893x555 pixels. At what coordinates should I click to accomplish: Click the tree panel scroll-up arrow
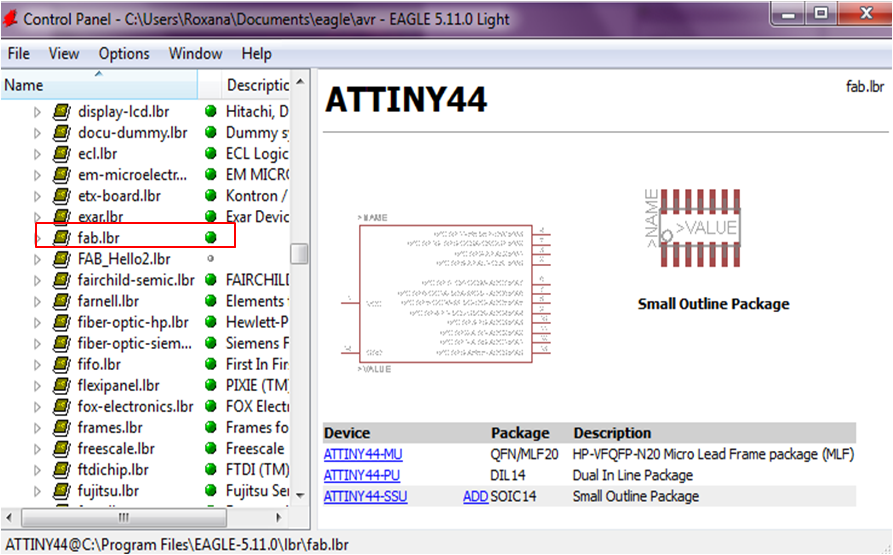tap(300, 82)
